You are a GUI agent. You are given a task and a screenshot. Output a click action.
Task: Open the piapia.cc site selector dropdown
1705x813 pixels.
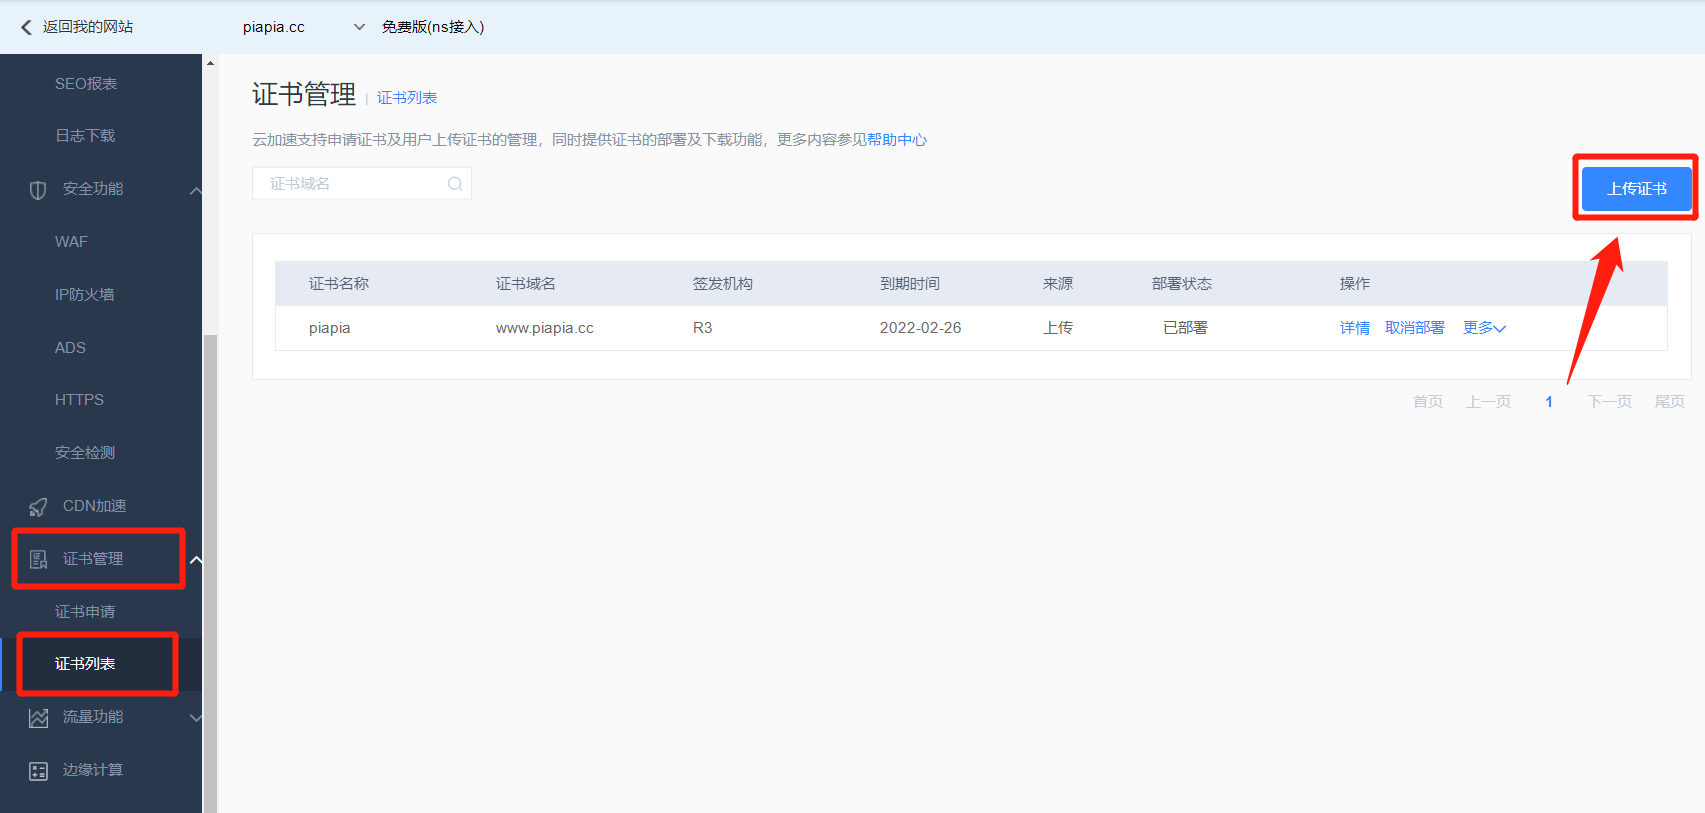coord(359,27)
